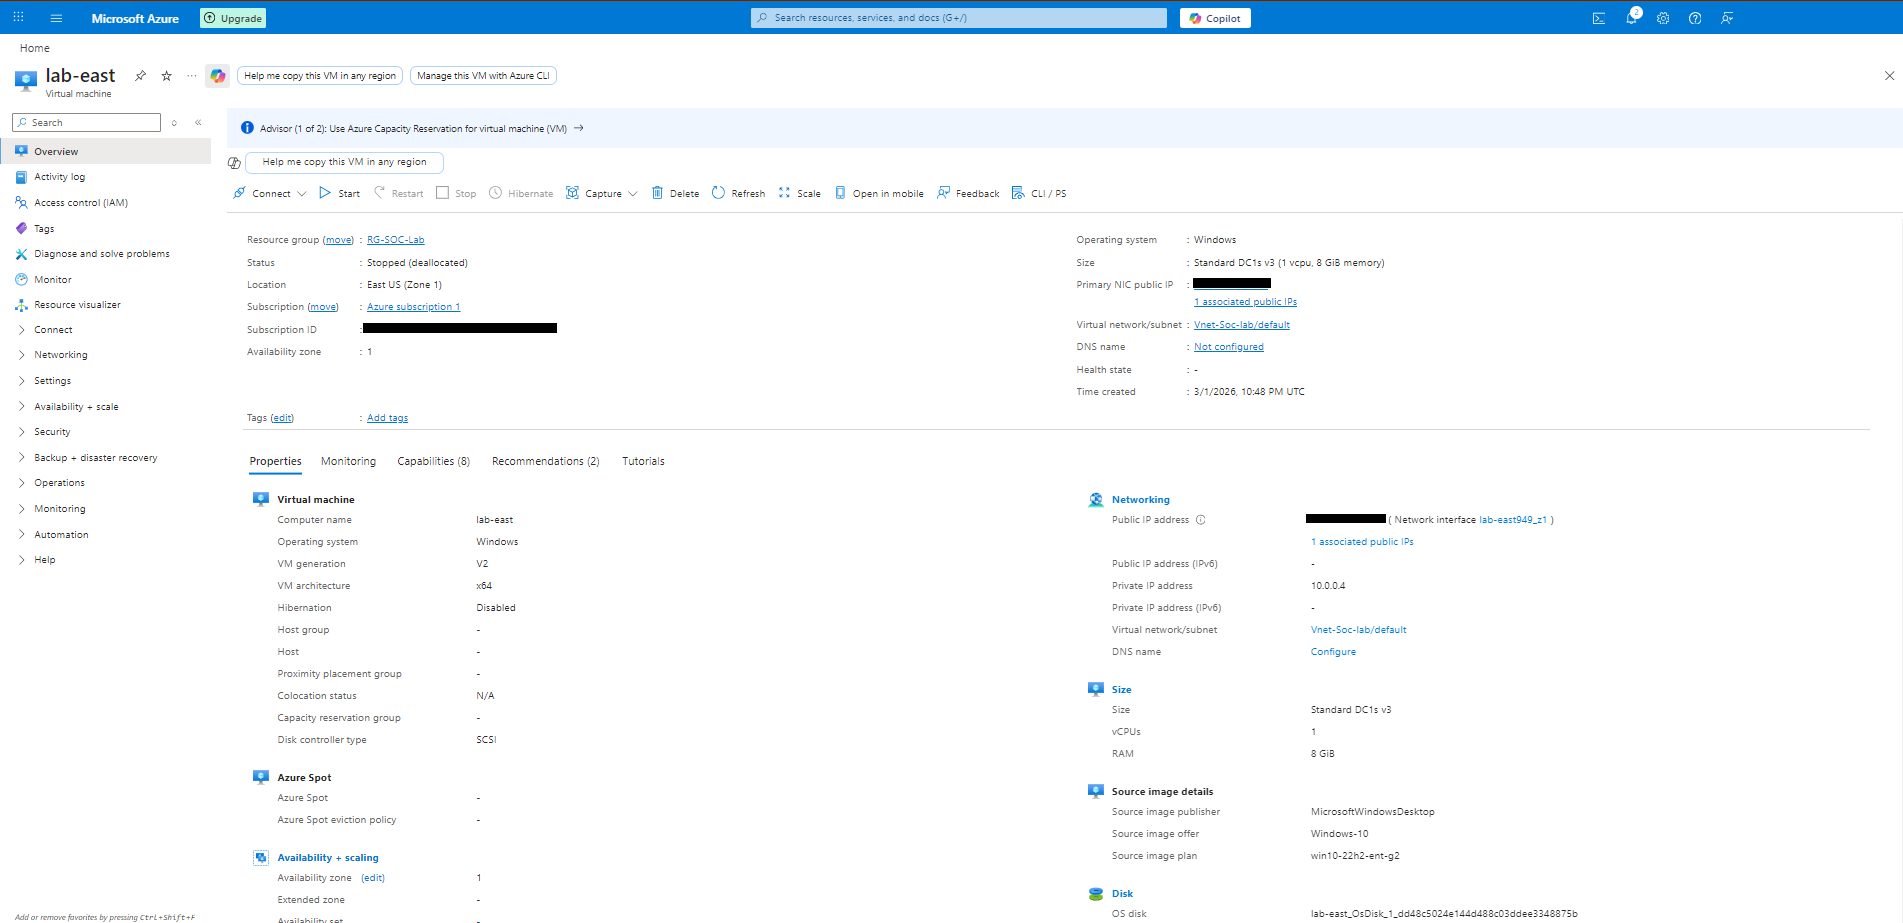Go to Home breadcrumb
Image resolution: width=1903 pixels, height=923 pixels.
34,48
